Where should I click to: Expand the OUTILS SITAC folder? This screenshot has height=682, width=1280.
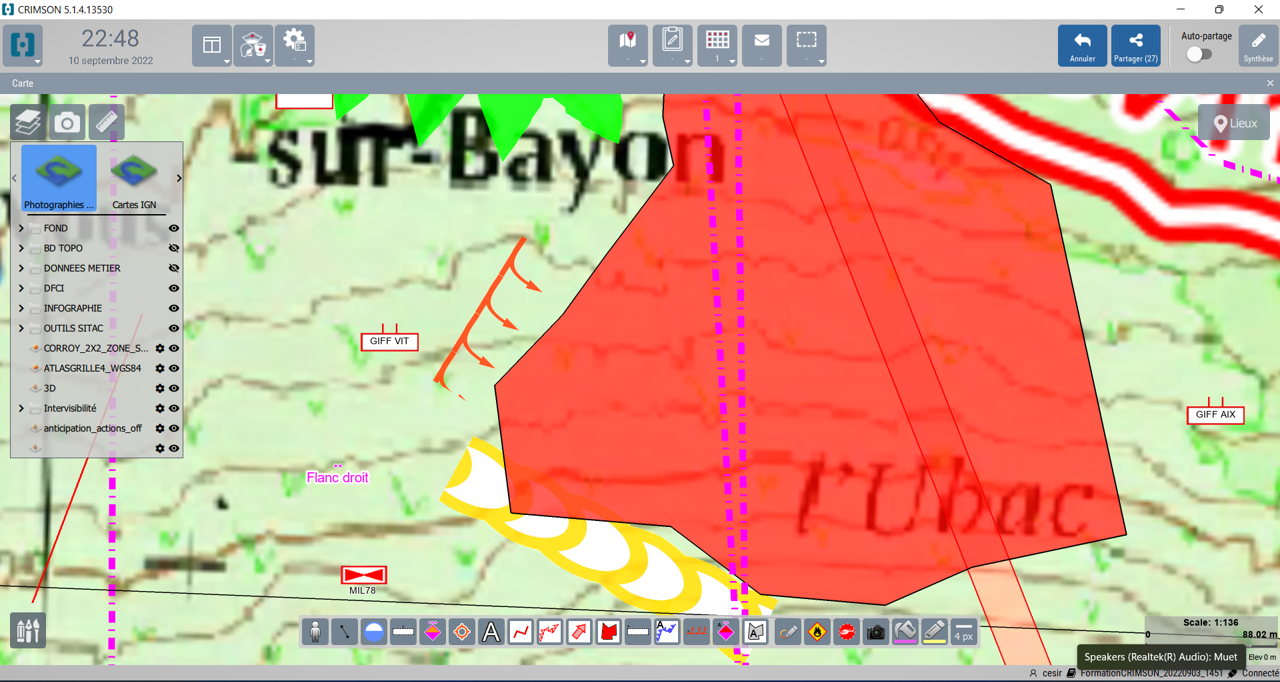21,328
